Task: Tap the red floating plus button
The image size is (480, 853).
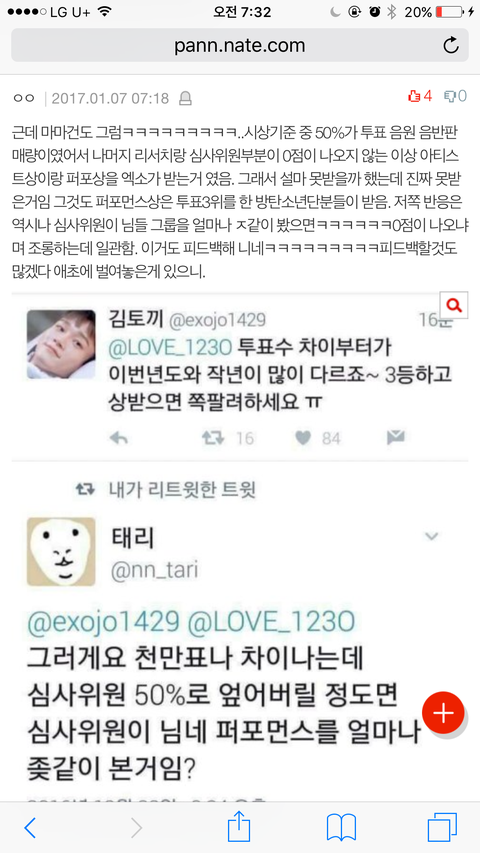Action: [x=443, y=713]
